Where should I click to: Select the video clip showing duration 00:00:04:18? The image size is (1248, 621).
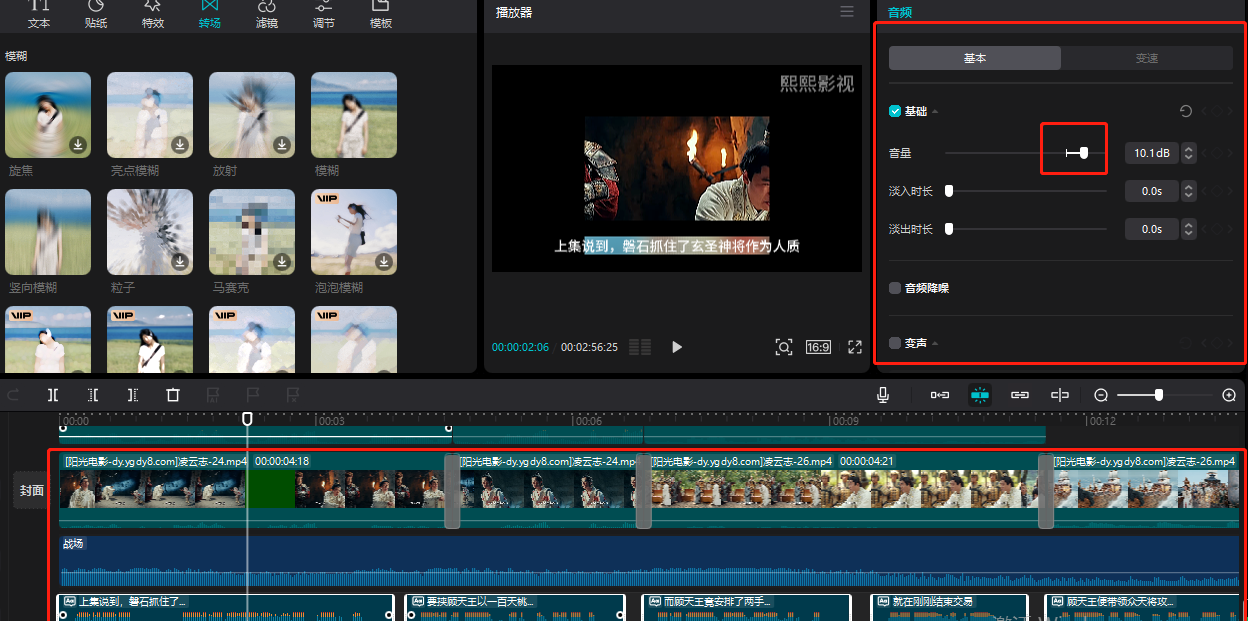tap(252, 490)
